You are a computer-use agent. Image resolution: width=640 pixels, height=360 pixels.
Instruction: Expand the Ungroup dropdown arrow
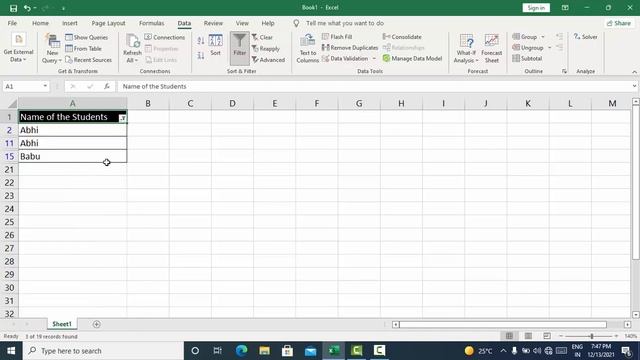coord(549,48)
